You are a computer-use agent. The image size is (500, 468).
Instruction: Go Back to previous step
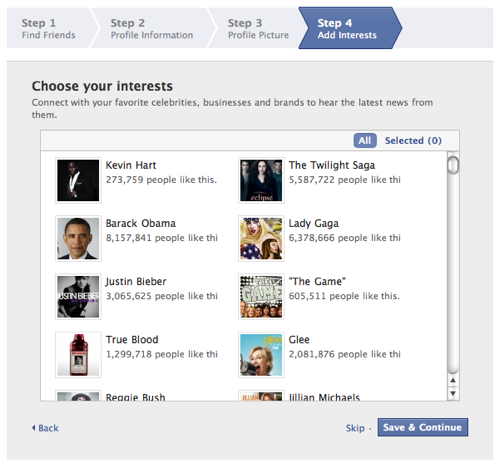tap(45, 428)
